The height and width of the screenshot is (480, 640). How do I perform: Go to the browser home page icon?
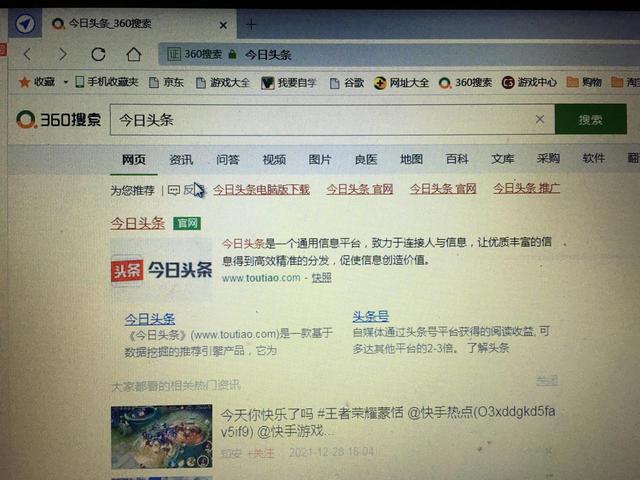click(134, 54)
